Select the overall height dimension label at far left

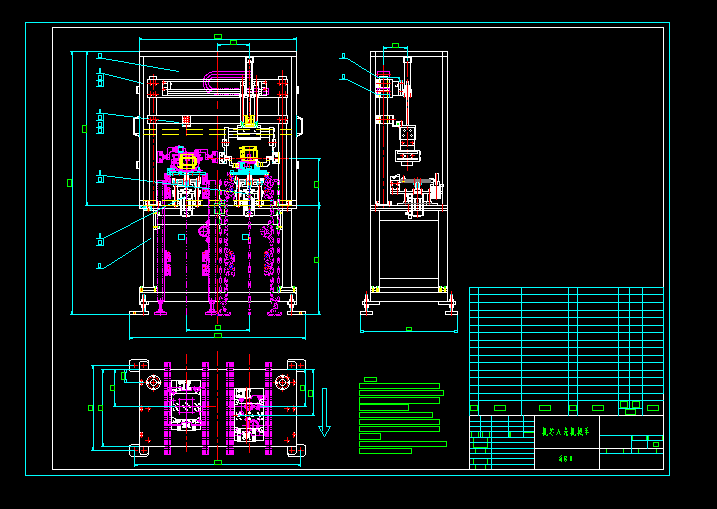pyautogui.click(x=70, y=183)
